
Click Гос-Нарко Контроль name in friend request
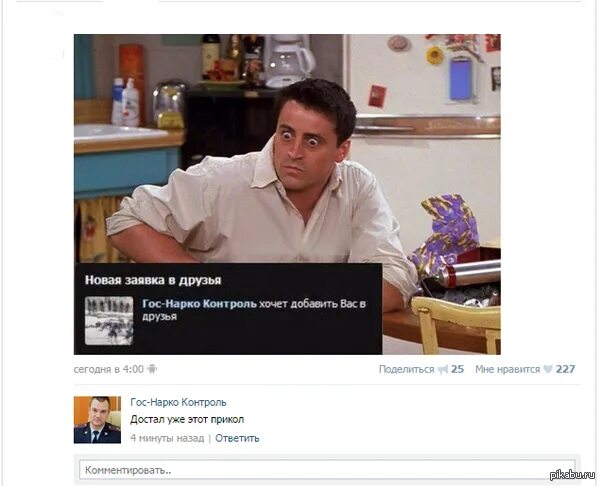(x=199, y=304)
